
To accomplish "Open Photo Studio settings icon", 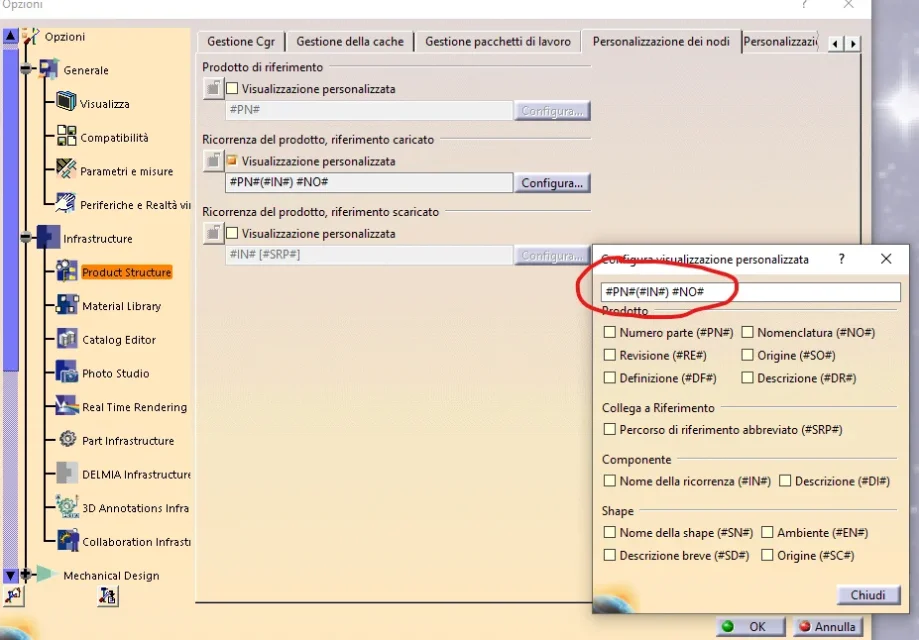I will [x=67, y=373].
